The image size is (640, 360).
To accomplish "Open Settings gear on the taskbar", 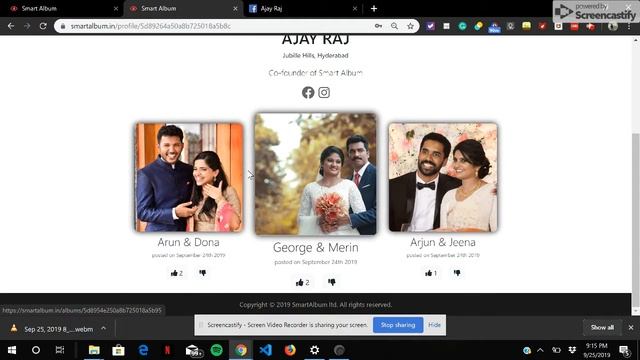I will click(314, 350).
